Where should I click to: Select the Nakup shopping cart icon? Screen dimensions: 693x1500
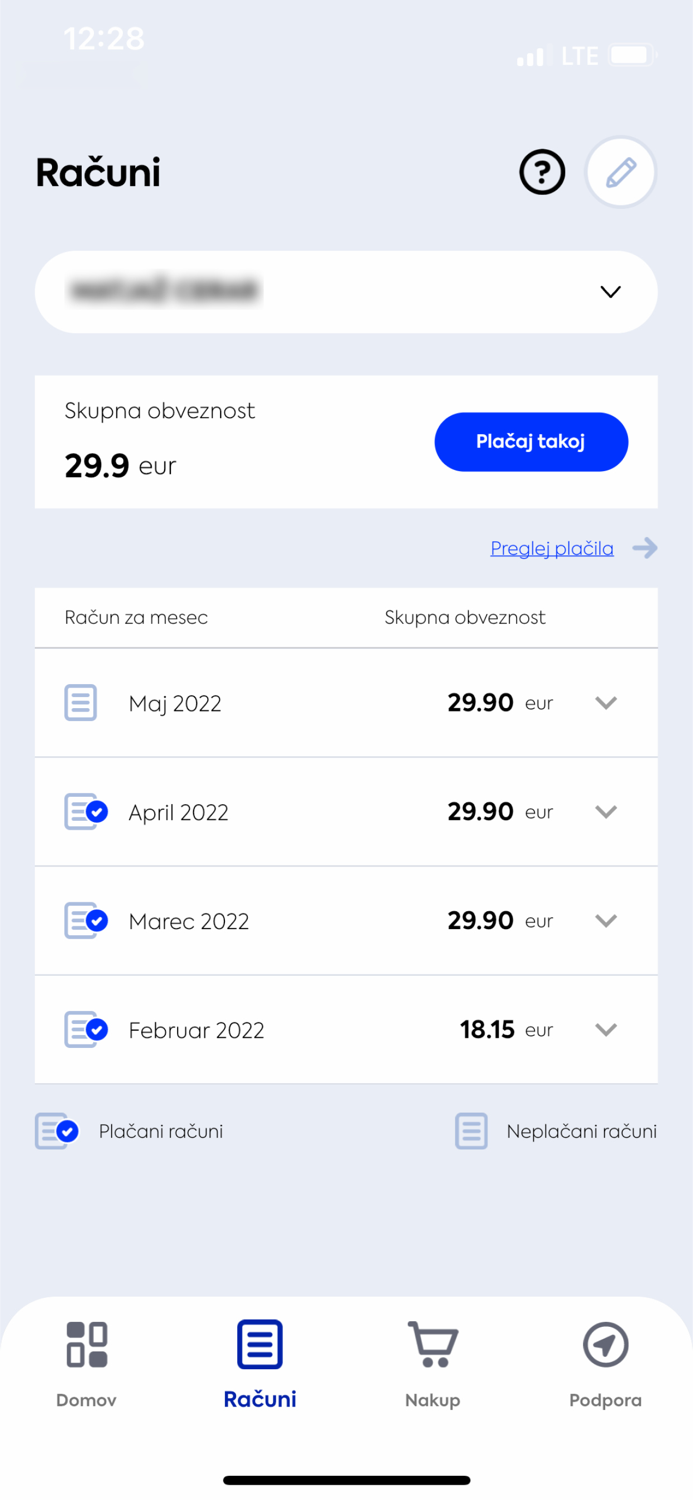click(x=432, y=1343)
